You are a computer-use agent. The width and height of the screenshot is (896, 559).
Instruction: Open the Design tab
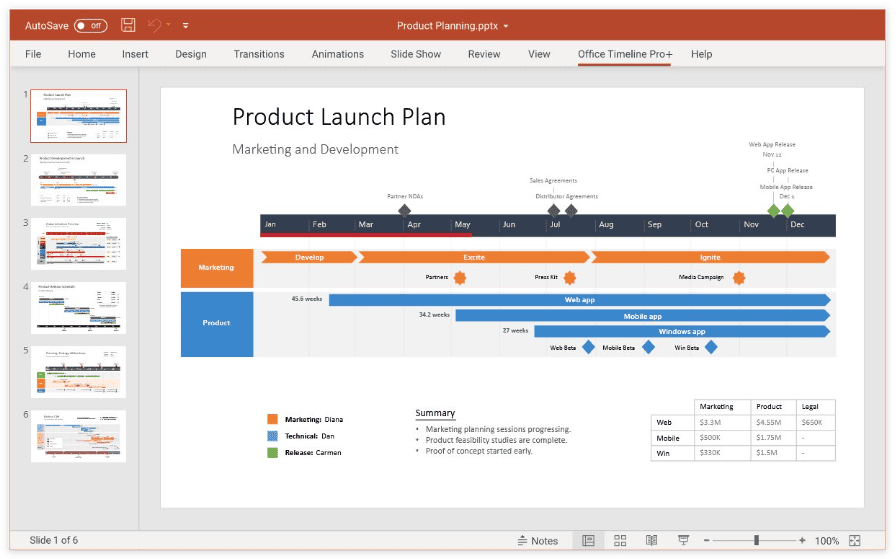[191, 54]
